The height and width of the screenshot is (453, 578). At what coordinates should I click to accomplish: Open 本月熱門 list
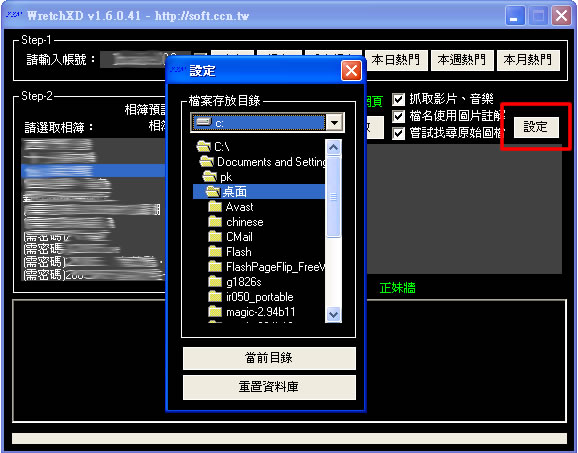point(528,60)
